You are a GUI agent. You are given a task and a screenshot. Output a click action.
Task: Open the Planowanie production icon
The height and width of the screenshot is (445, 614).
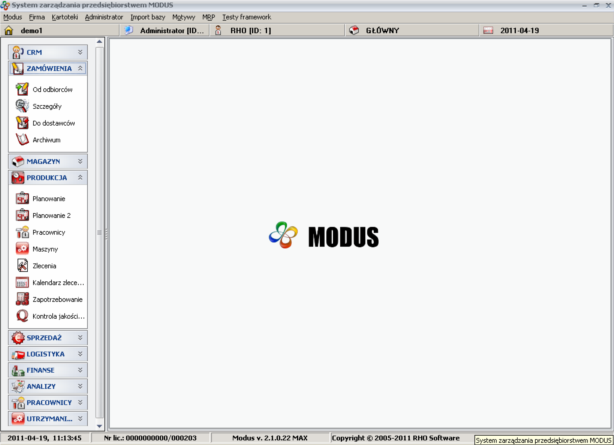tap(22, 198)
